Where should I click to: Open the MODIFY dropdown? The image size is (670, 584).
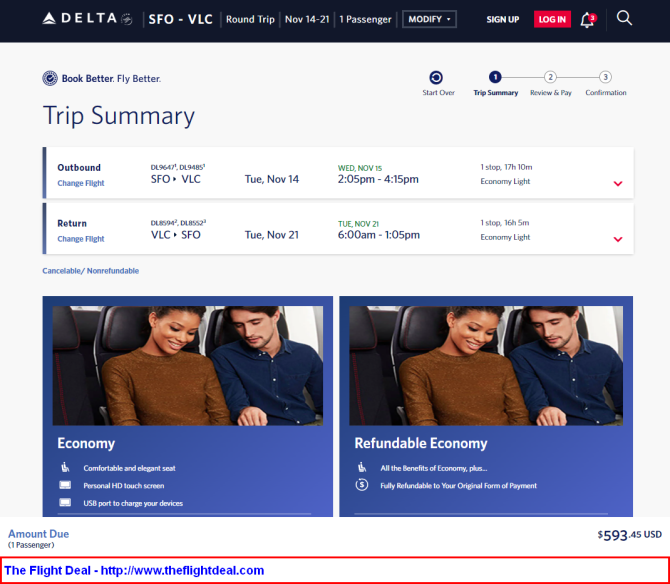(x=429, y=19)
